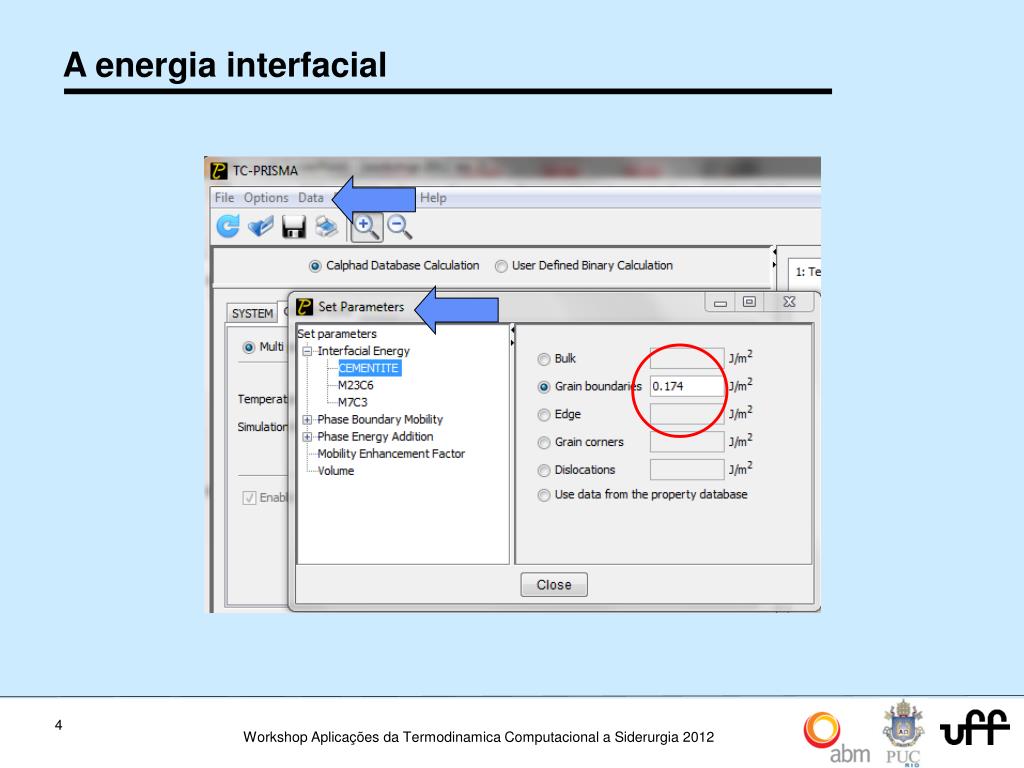Expand the Phase Boundary Mobility node
Image resolution: width=1024 pixels, height=768 pixels.
[x=307, y=420]
